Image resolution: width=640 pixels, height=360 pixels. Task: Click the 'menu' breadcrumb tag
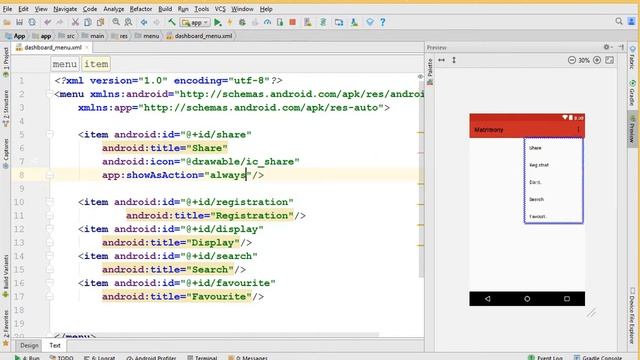click(x=64, y=64)
